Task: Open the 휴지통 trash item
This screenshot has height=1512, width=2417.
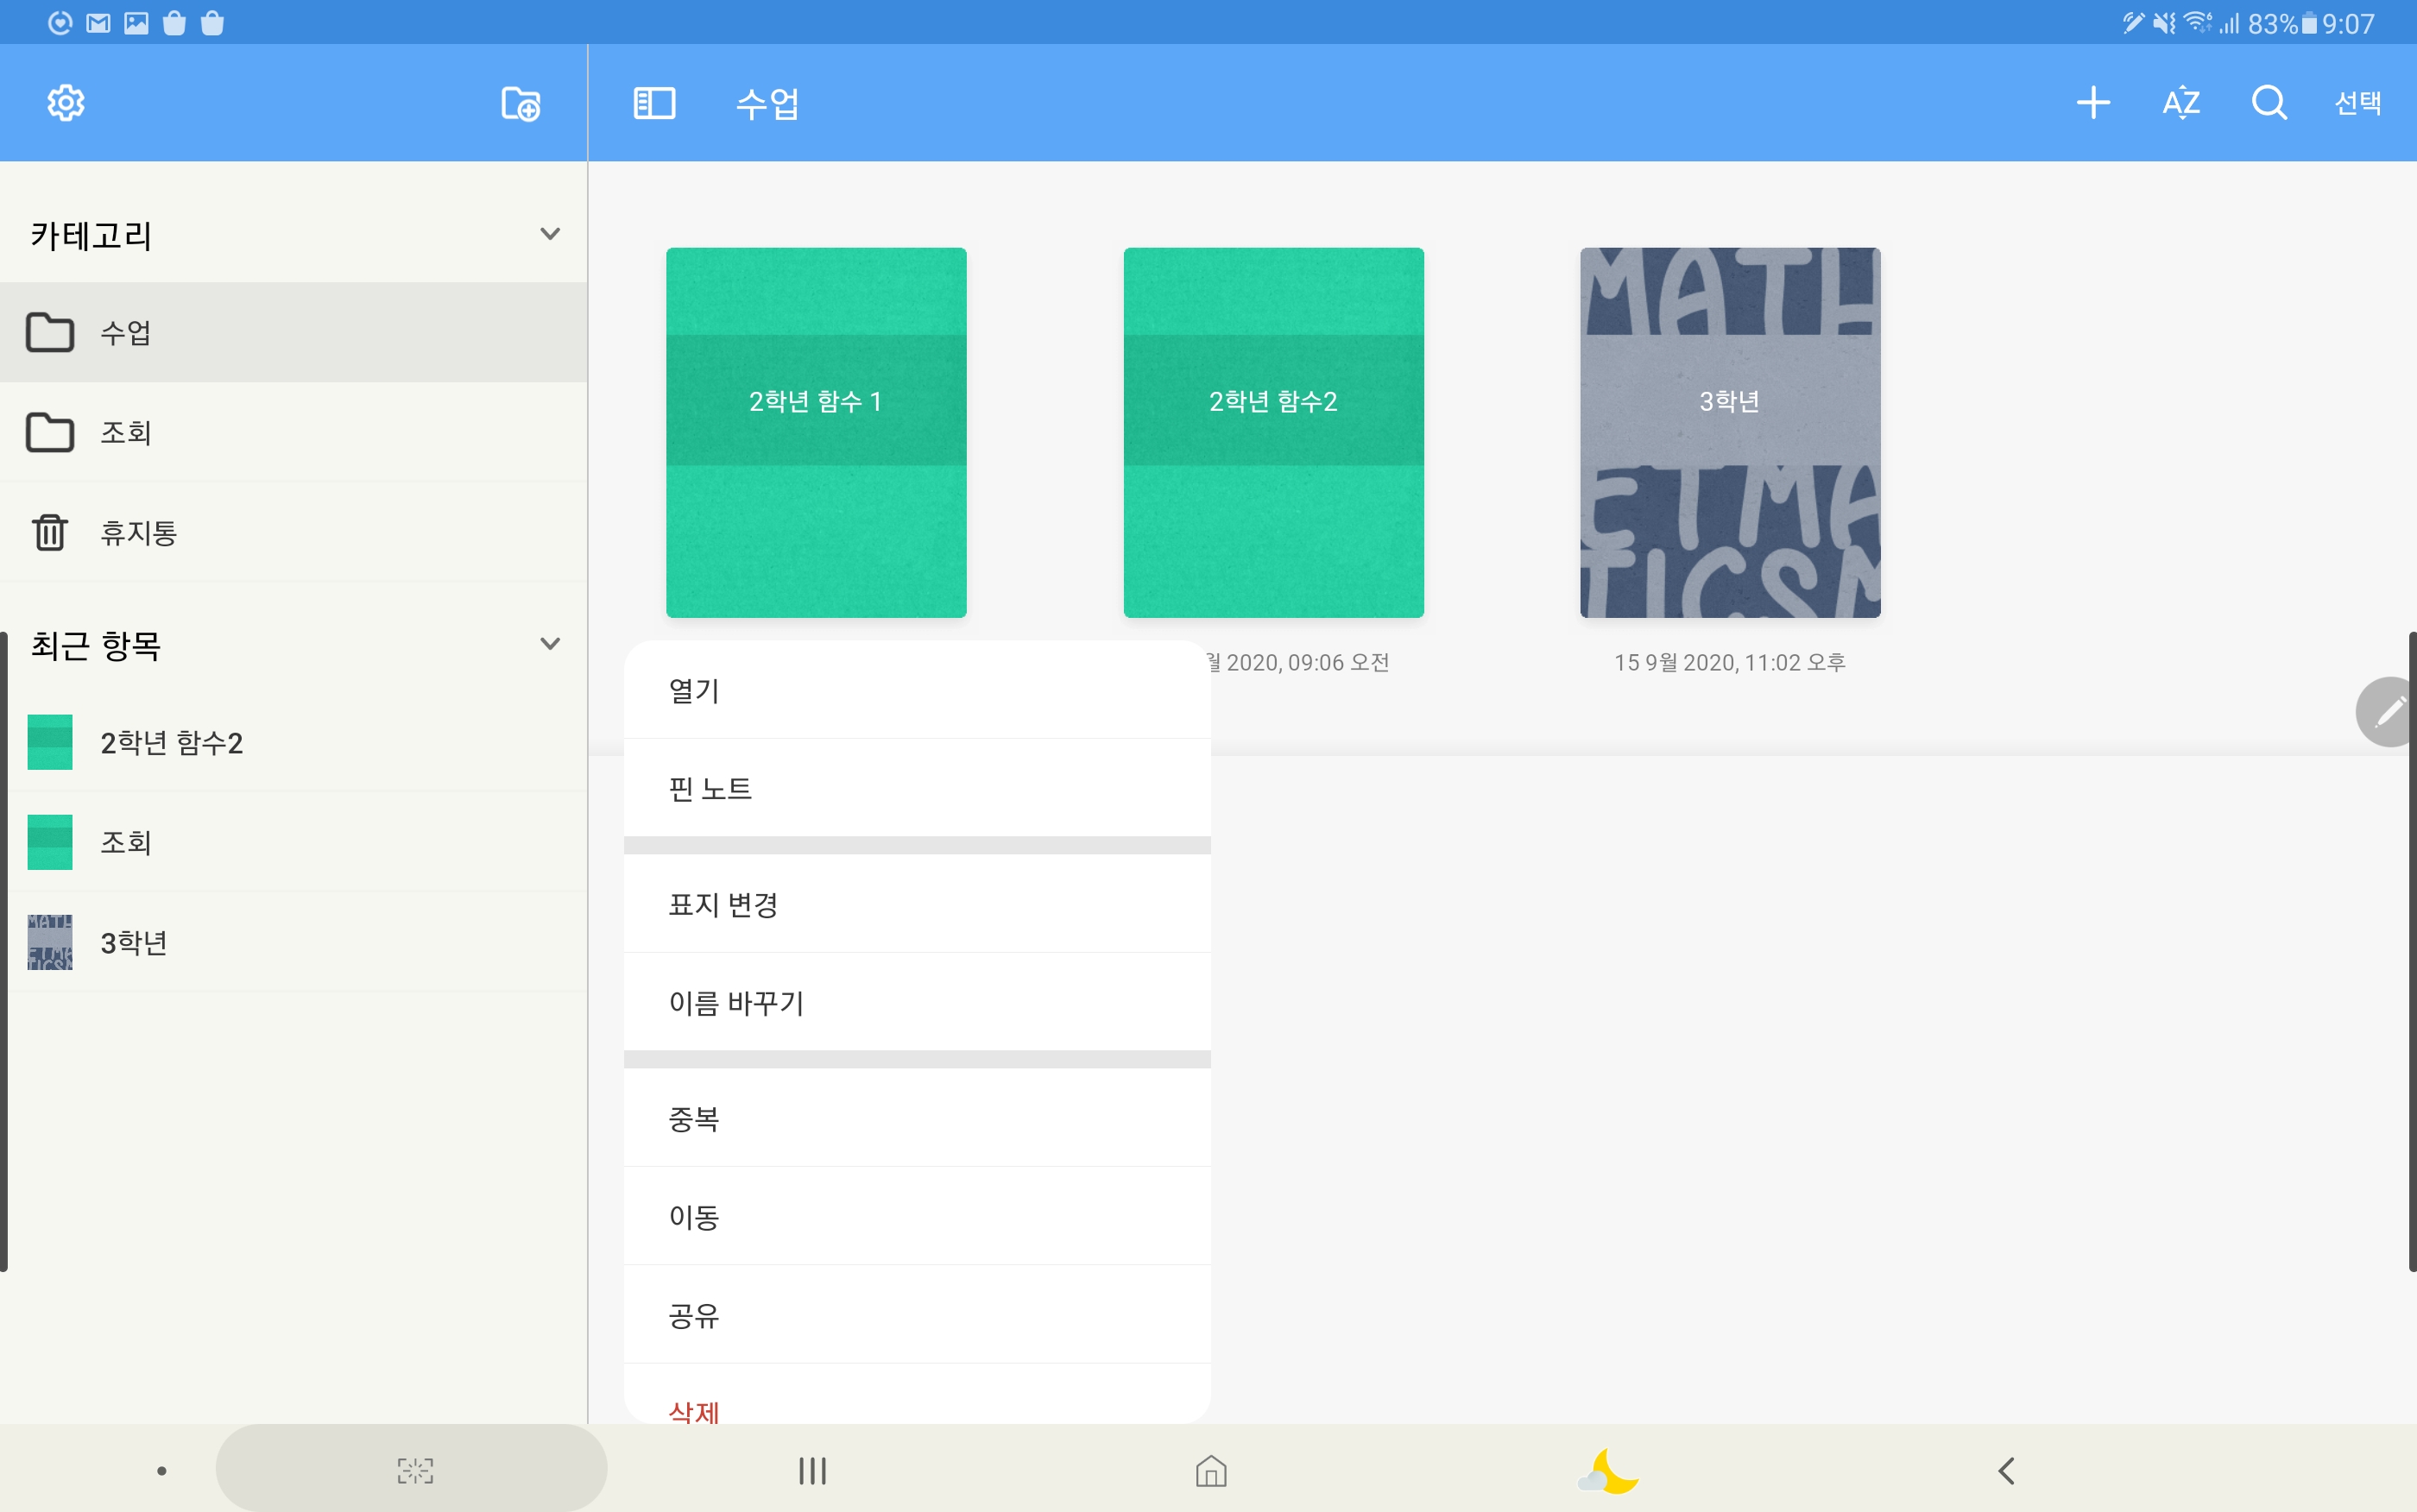Action: [139, 532]
